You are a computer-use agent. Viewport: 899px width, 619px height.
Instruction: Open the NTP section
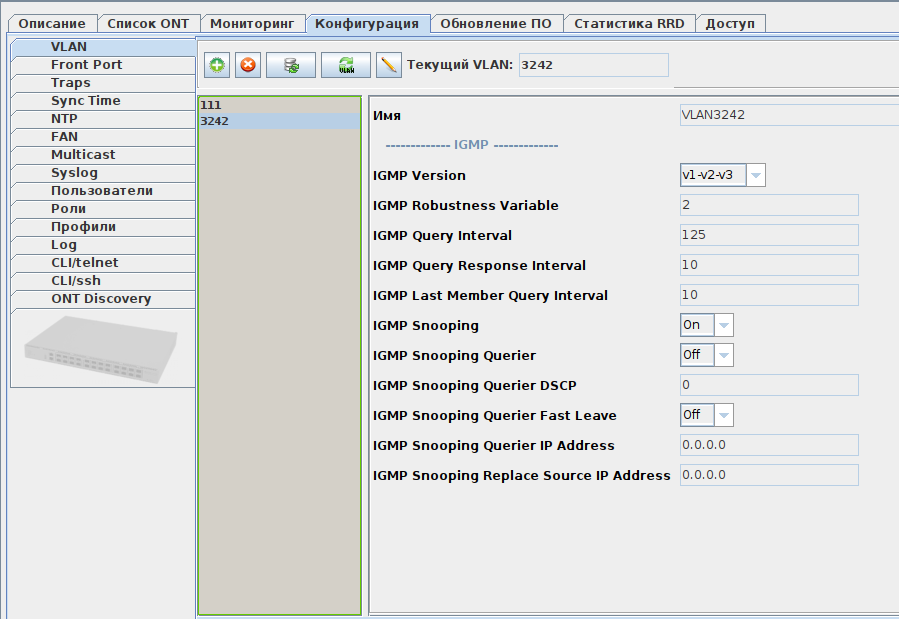click(103, 119)
